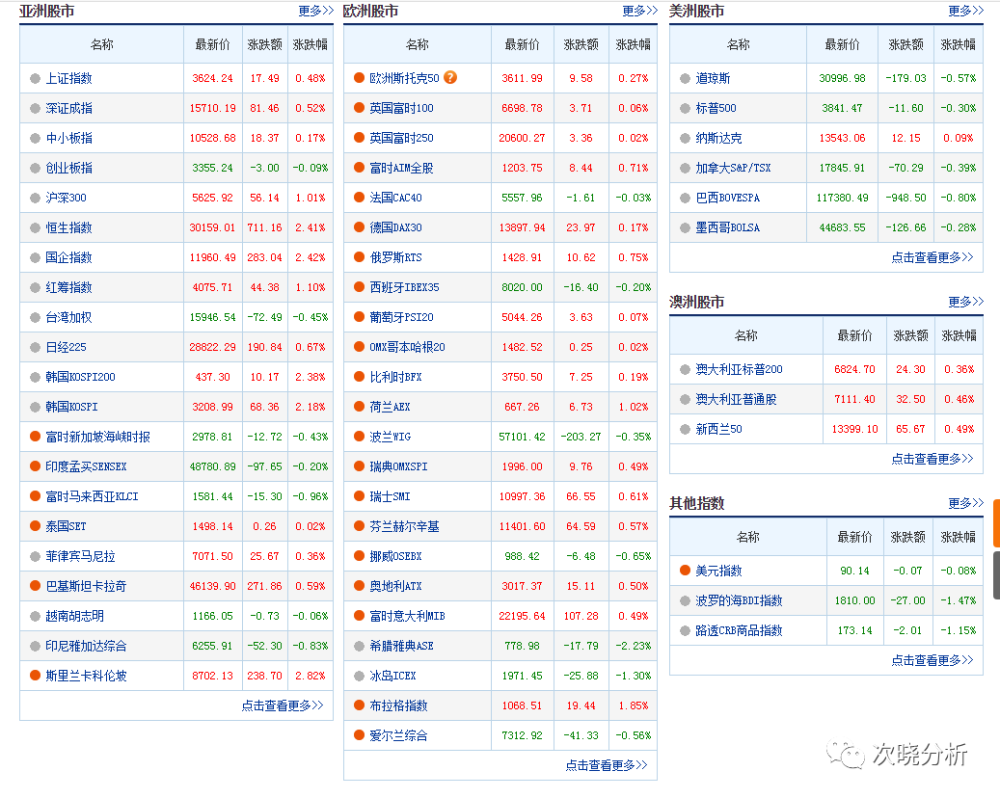Click the orange dot beside 印度孟买SENSEX
This screenshot has height=798, width=1000.
[35, 466]
